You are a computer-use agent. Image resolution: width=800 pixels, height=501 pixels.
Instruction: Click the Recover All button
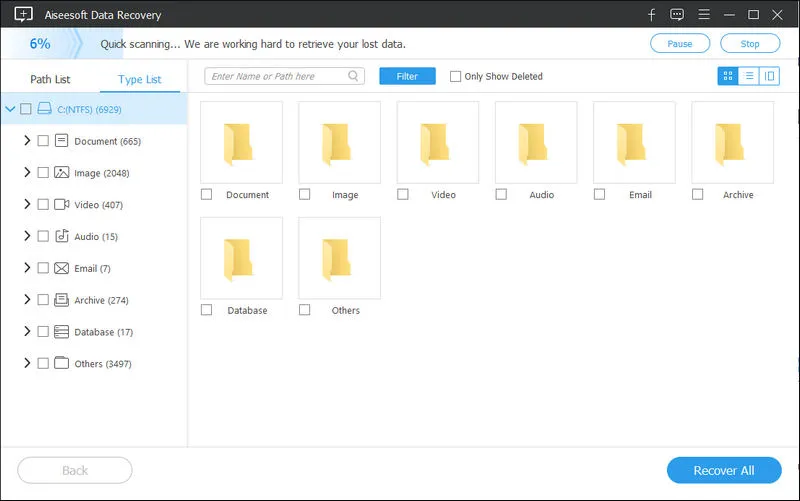point(724,470)
